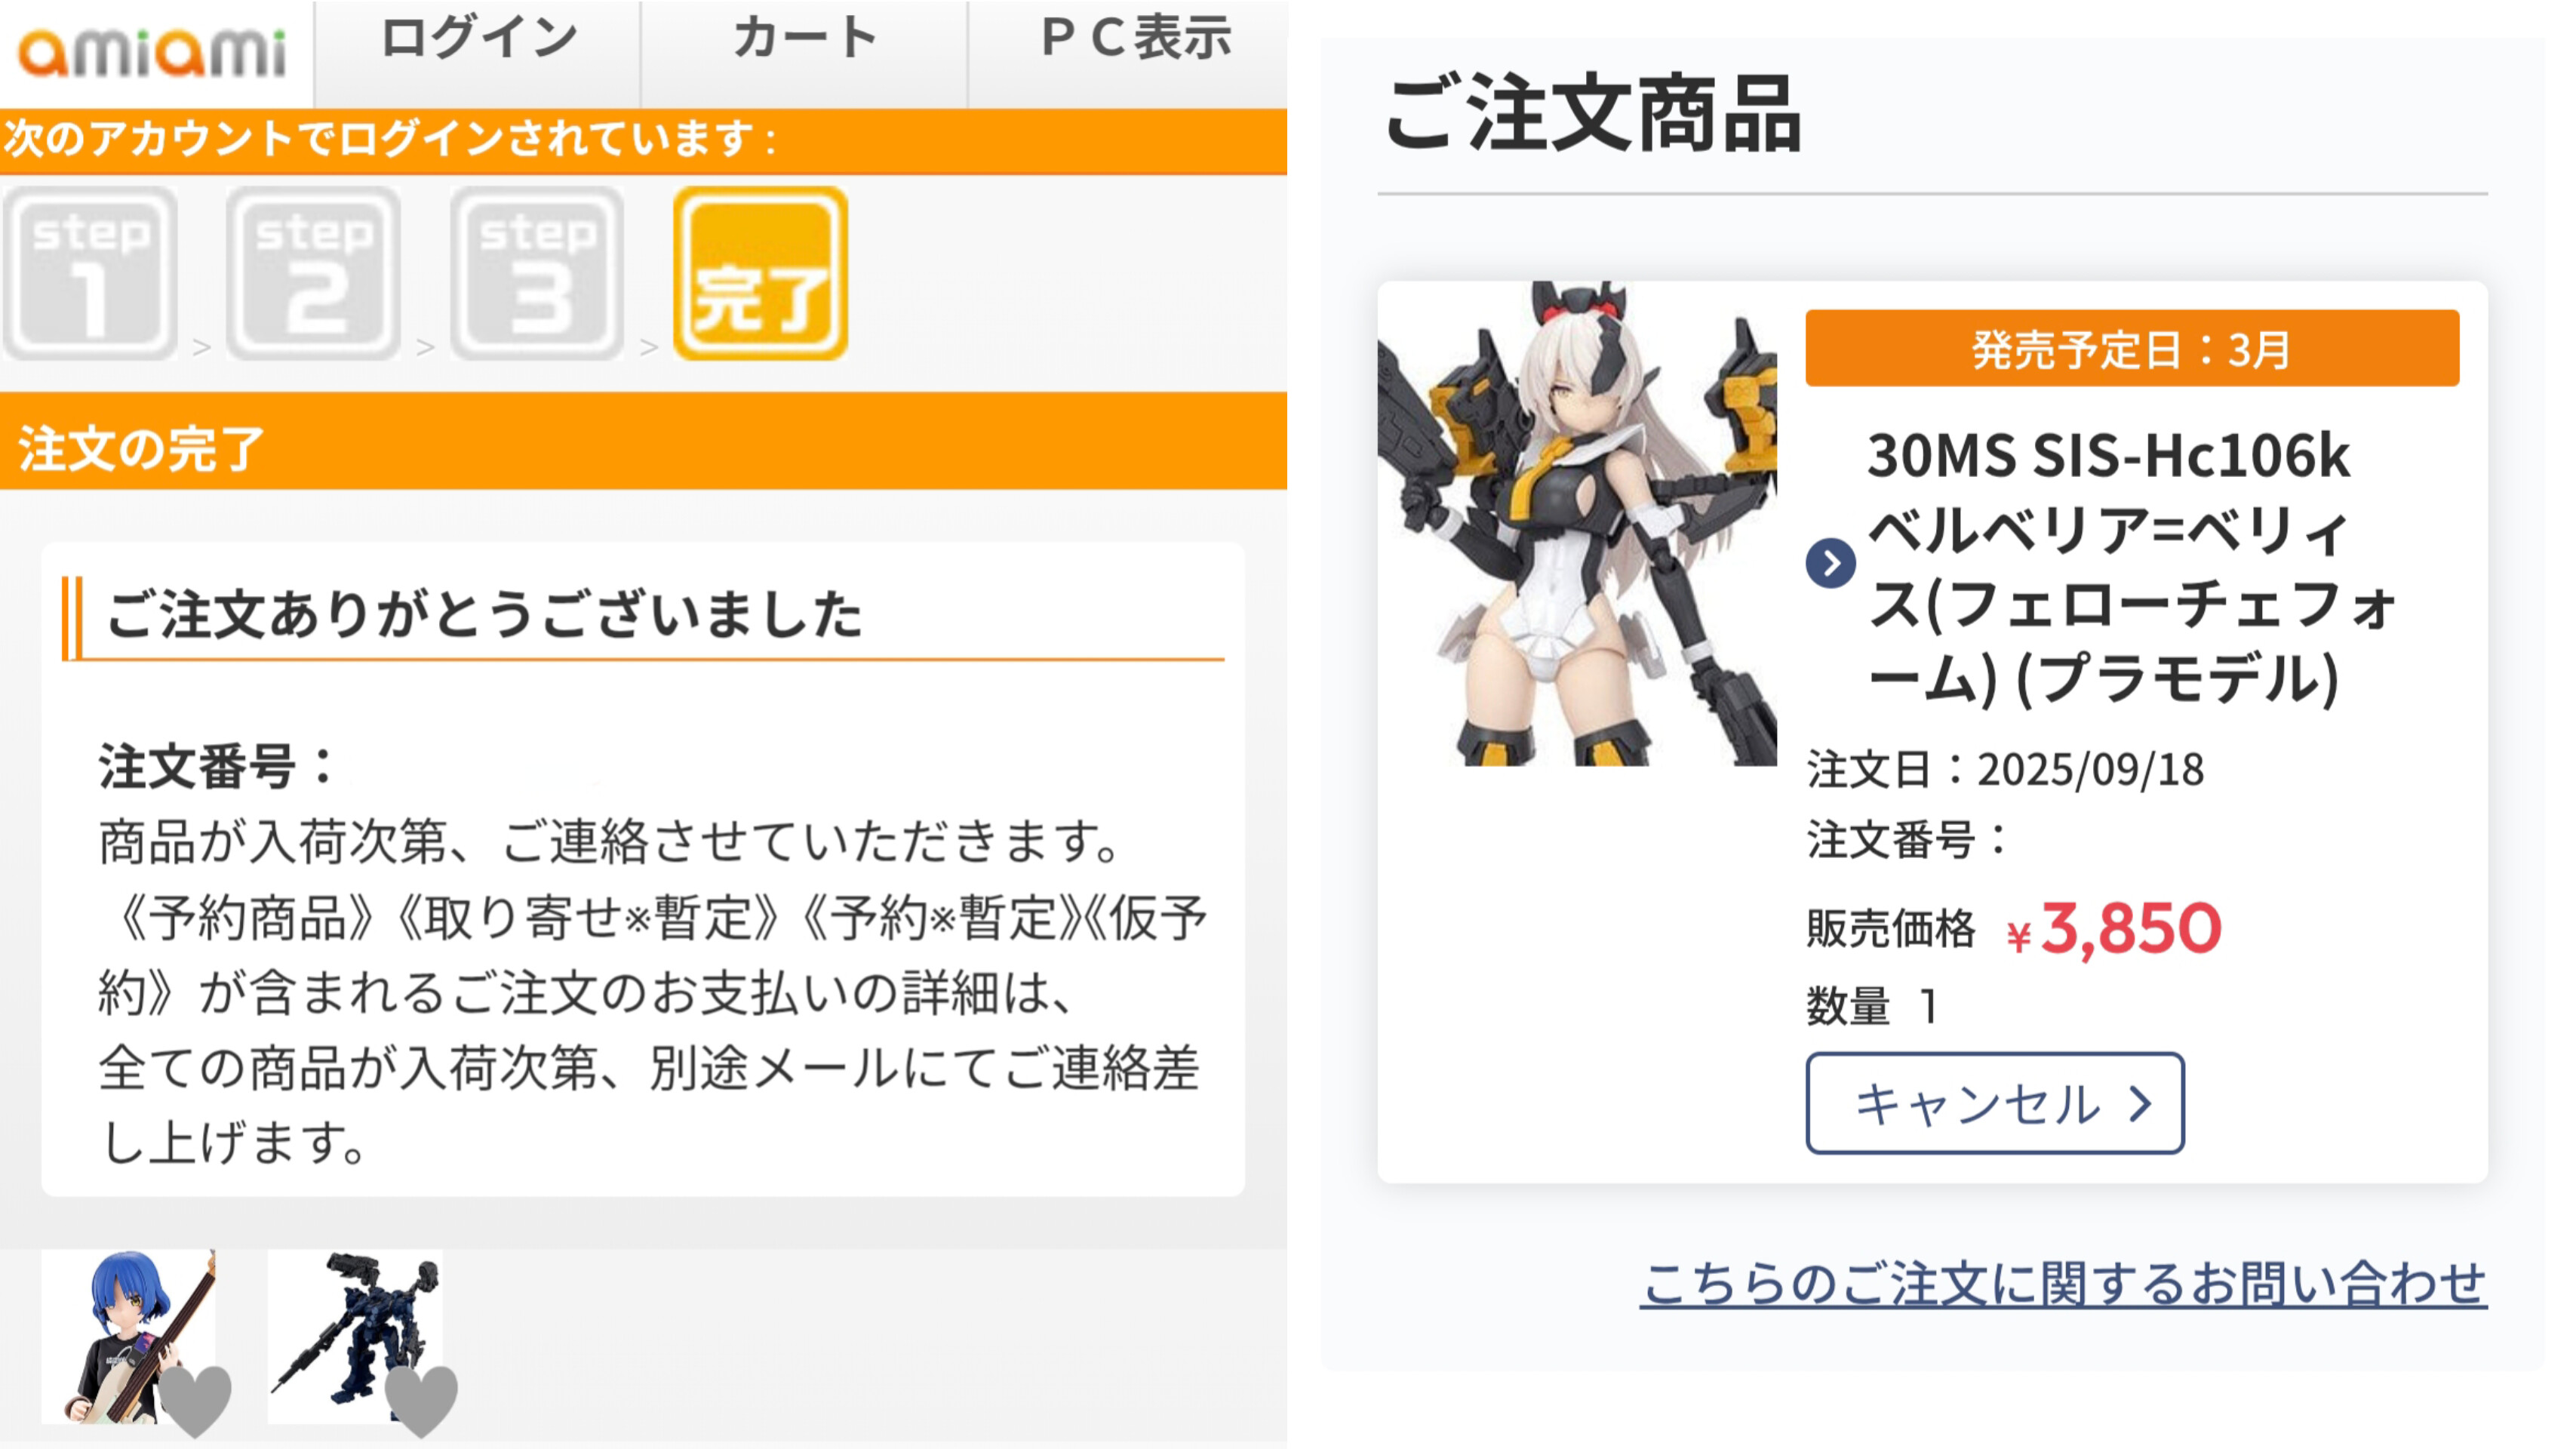The image size is (2576, 1449).
Task: Select the step 3 progress icon
Action: coord(538,273)
